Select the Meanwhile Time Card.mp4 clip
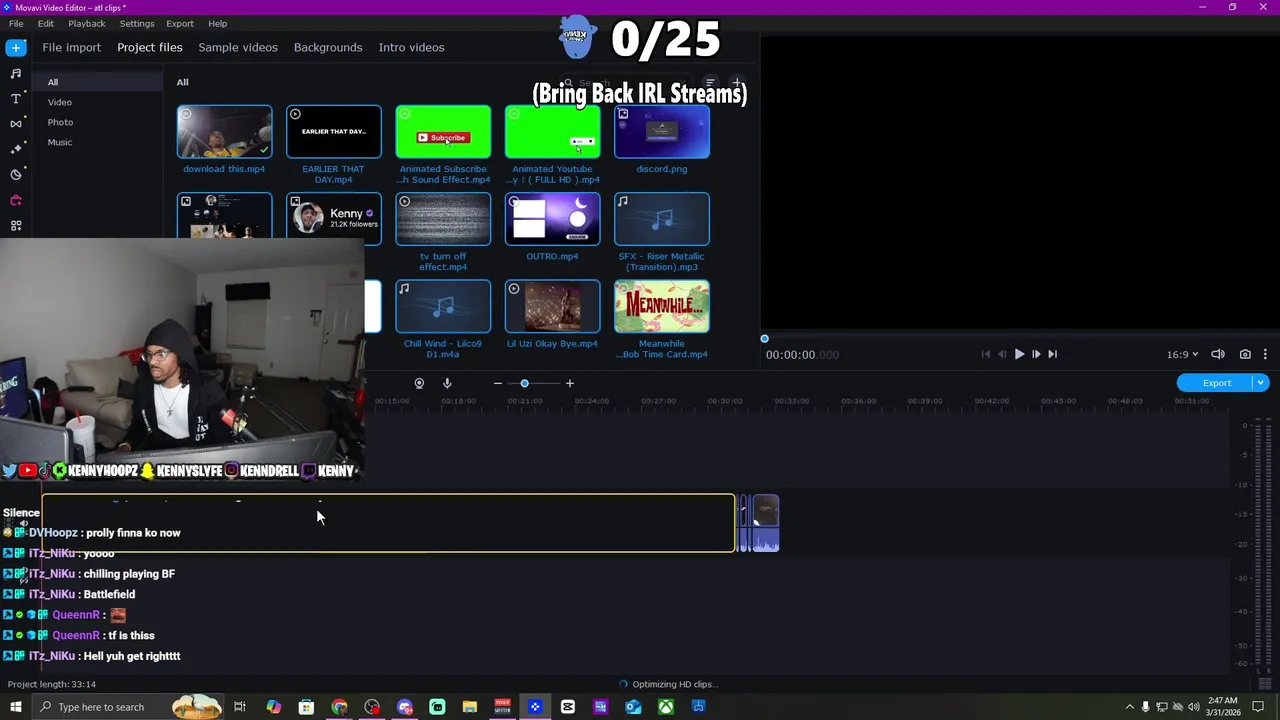This screenshot has height=720, width=1280. pos(662,306)
